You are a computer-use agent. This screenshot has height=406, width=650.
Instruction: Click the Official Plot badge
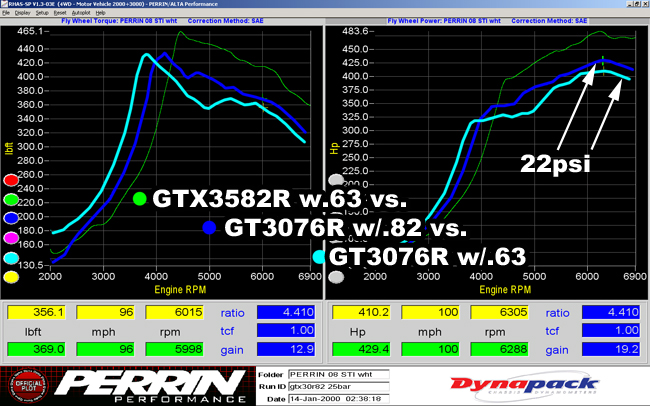[x=29, y=386]
